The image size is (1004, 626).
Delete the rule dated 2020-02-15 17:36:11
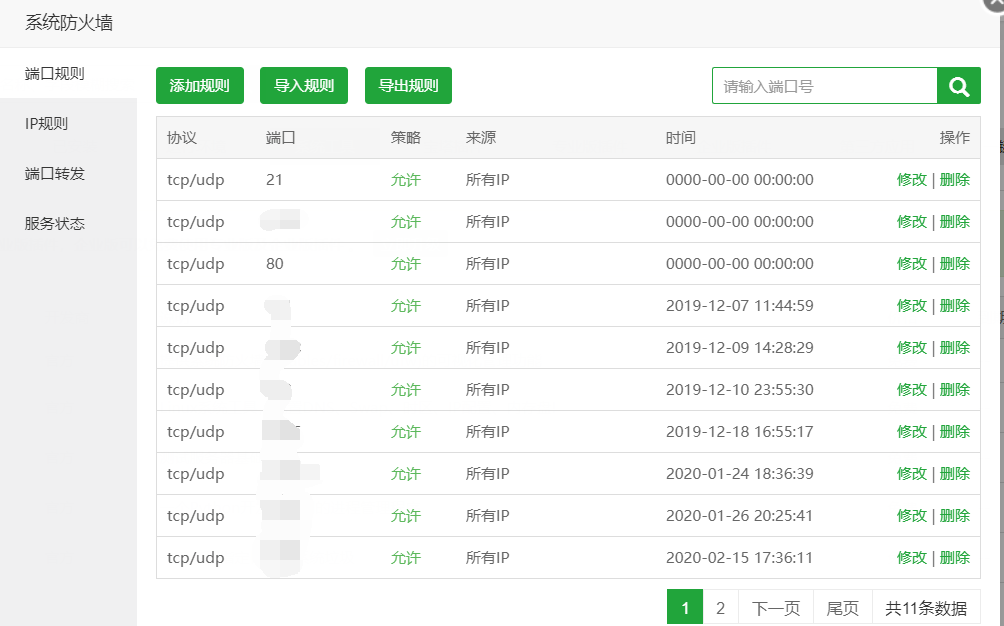[x=955, y=558]
